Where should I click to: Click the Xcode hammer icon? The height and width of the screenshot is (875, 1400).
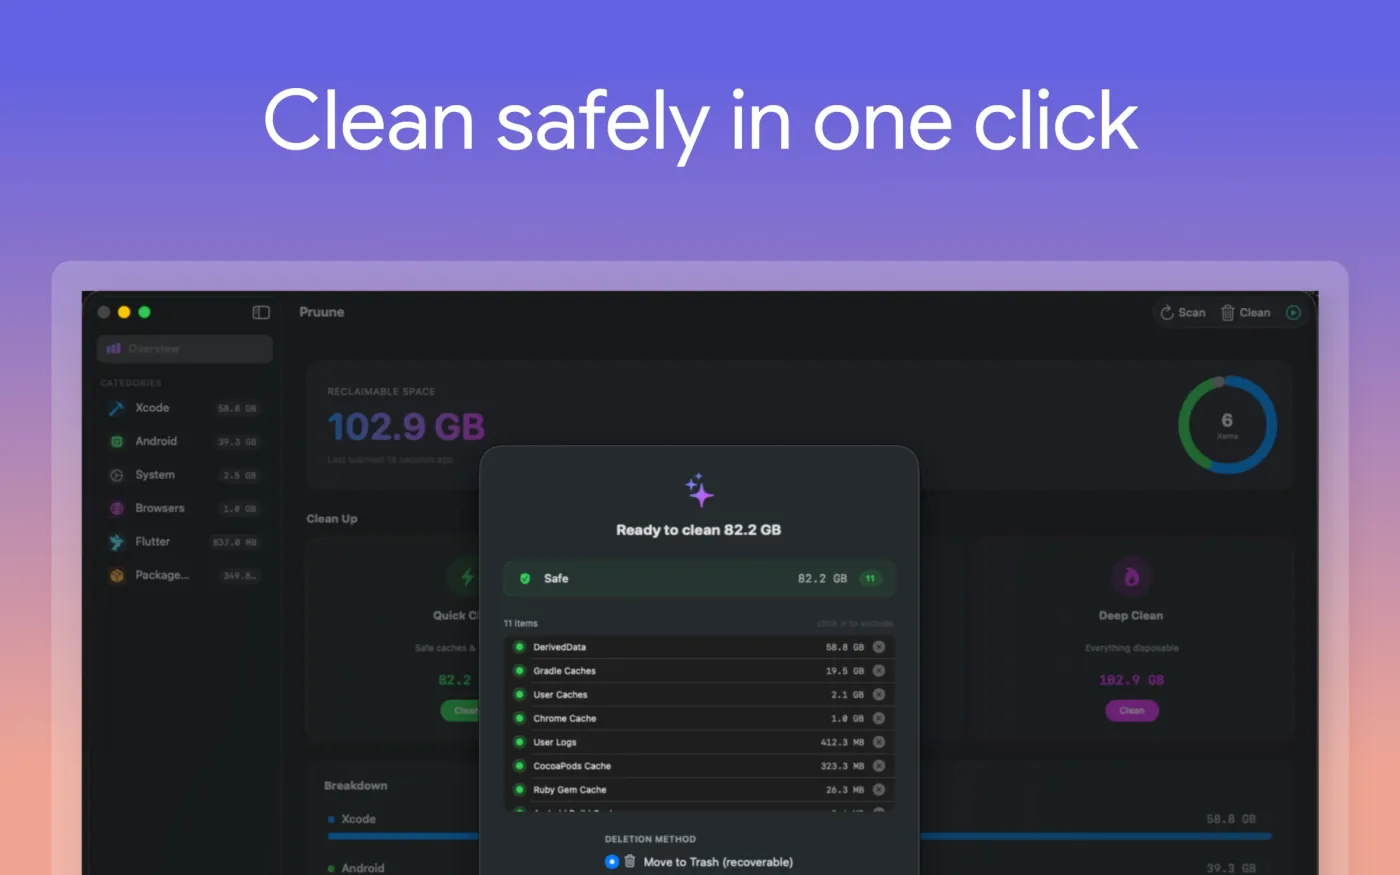coord(116,408)
